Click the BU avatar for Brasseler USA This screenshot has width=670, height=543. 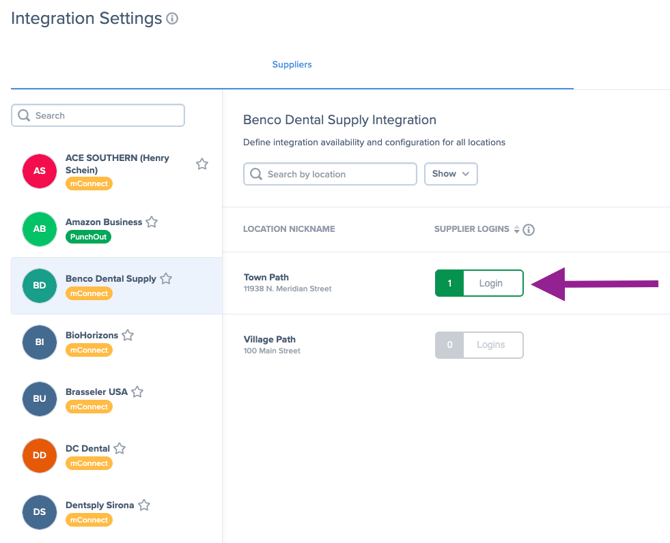coord(39,399)
